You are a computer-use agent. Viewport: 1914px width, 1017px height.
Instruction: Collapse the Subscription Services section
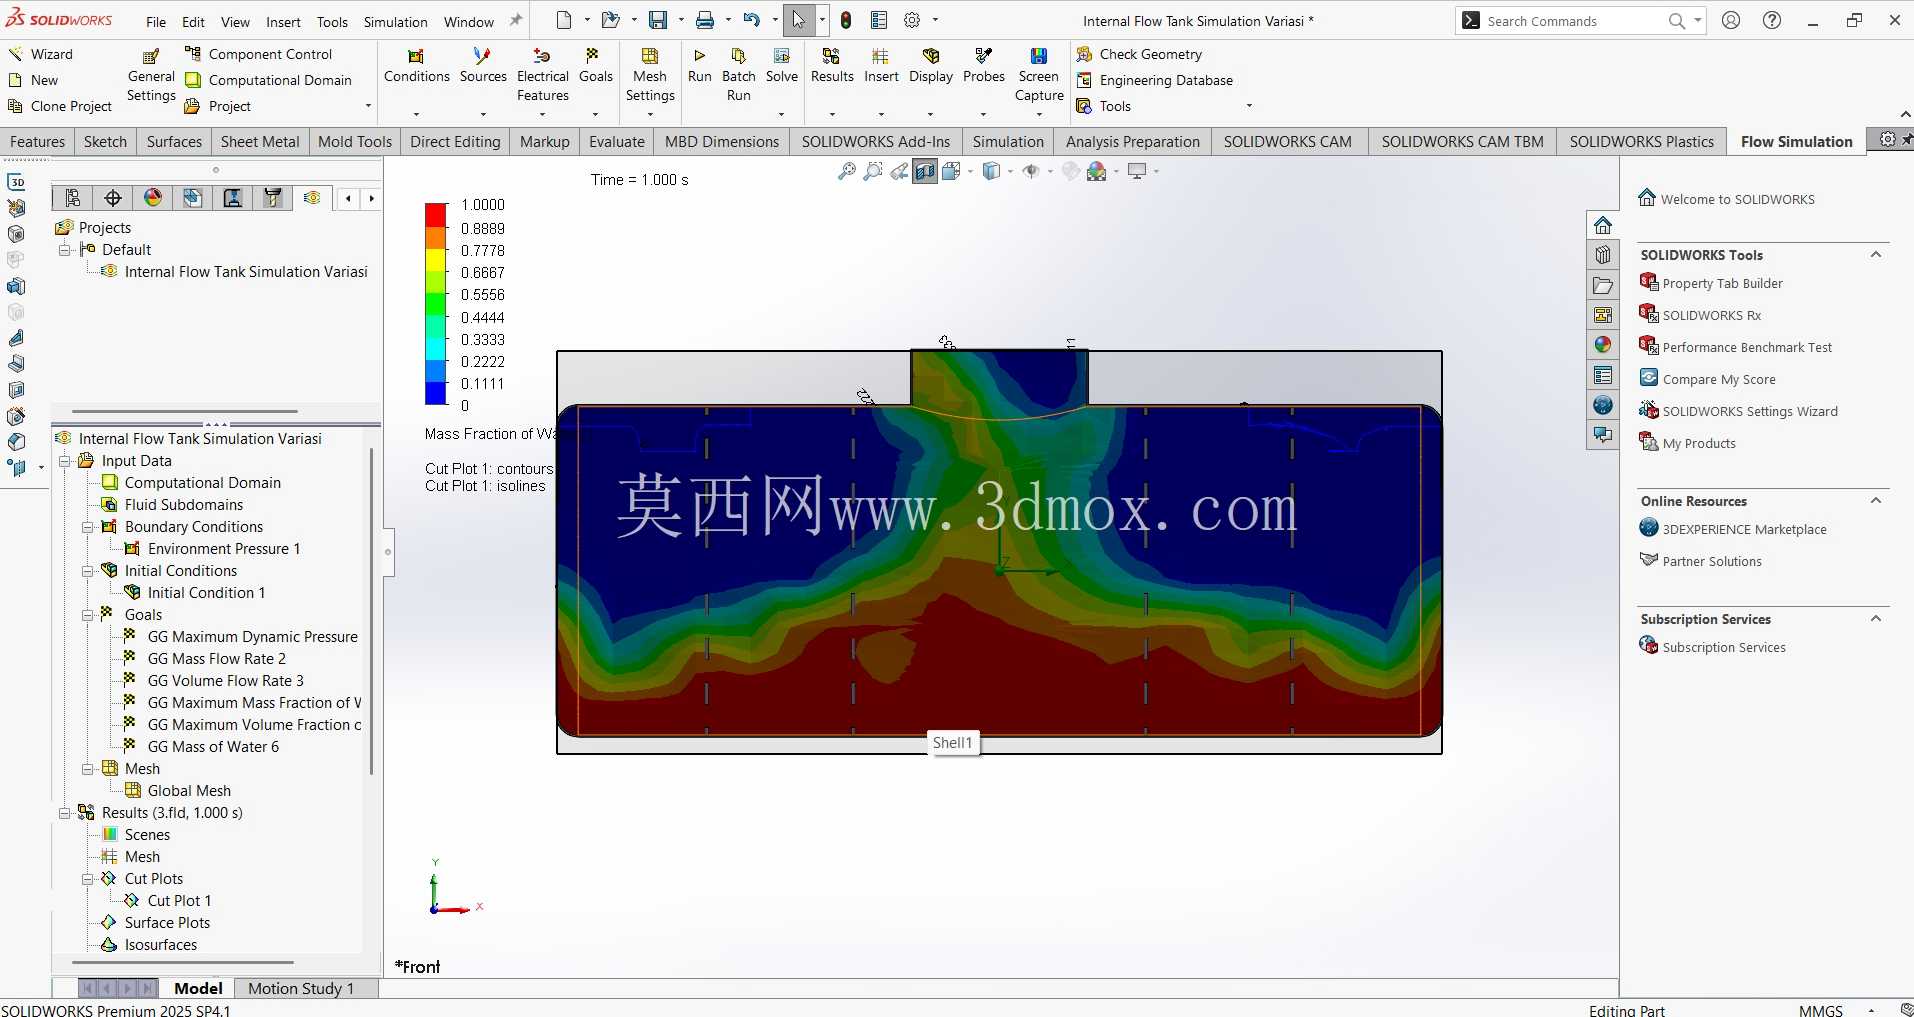(x=1876, y=619)
